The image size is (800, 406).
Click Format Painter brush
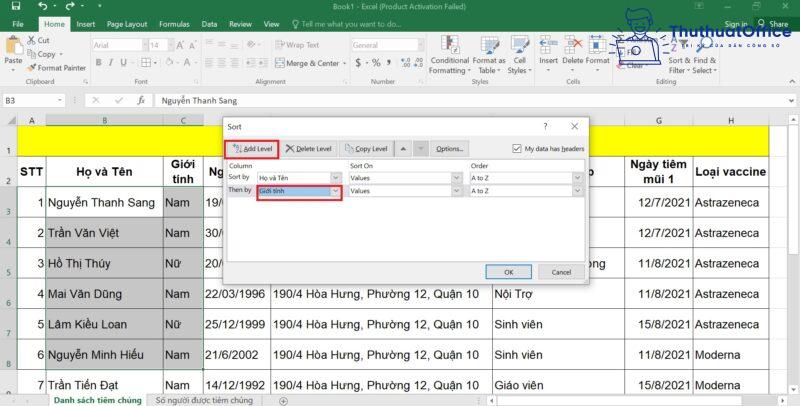point(57,68)
